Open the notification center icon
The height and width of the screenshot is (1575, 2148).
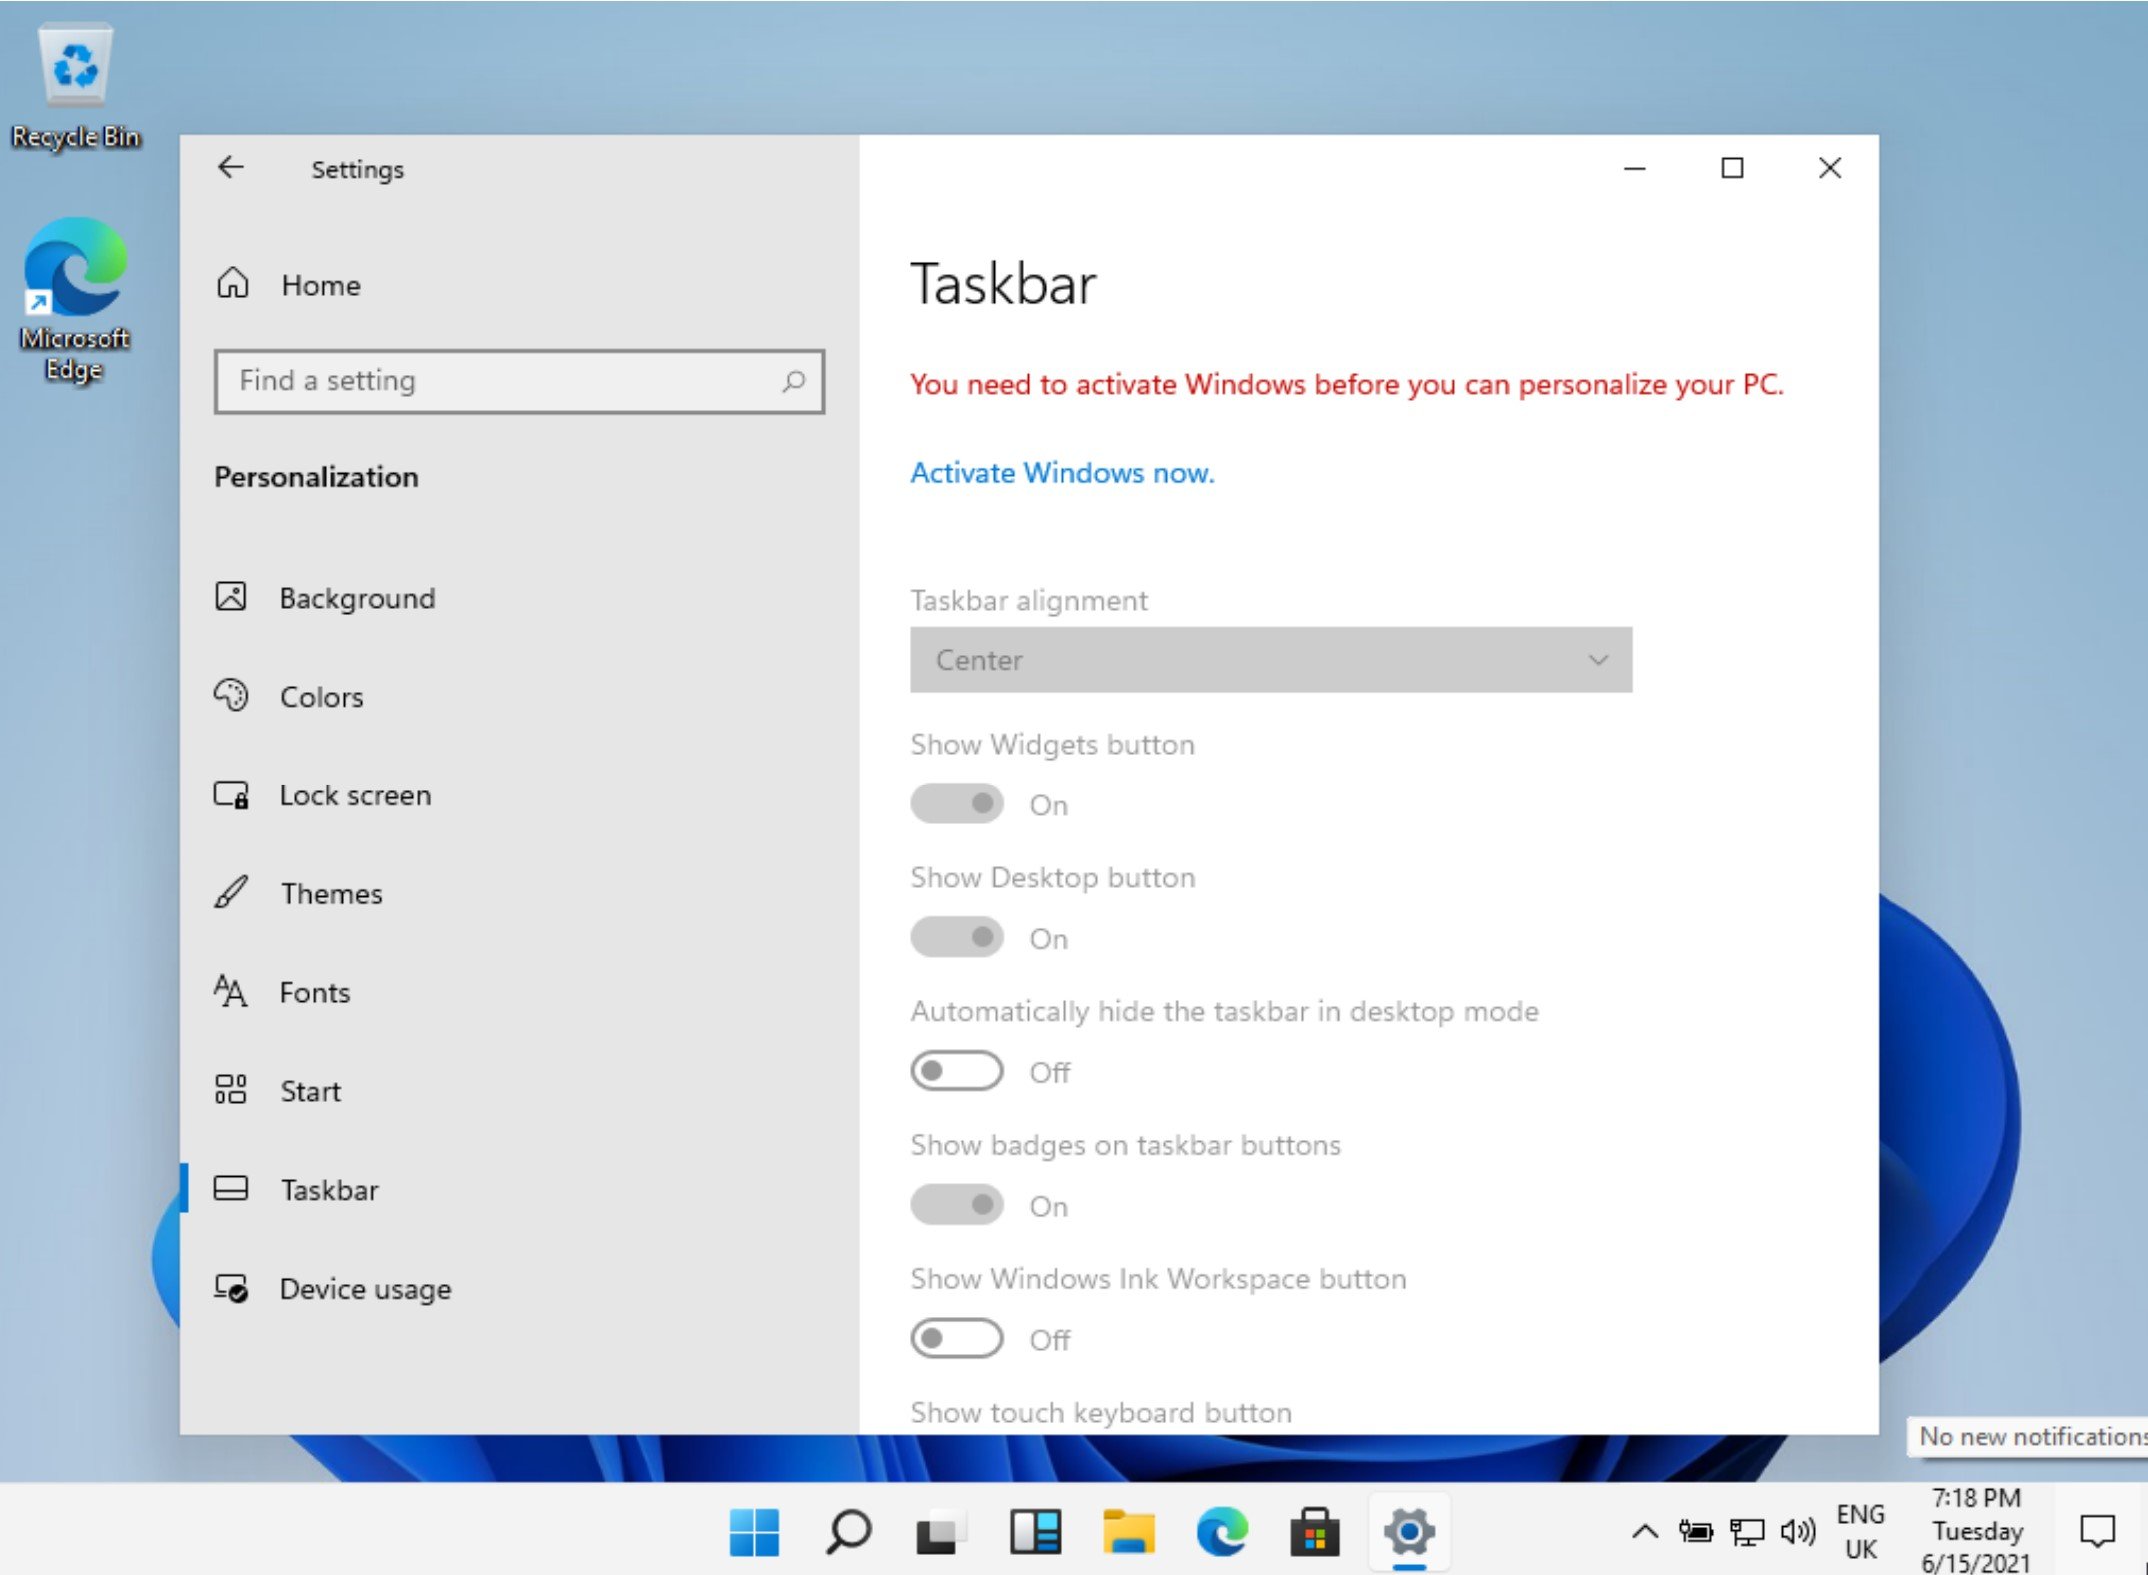point(2096,1531)
